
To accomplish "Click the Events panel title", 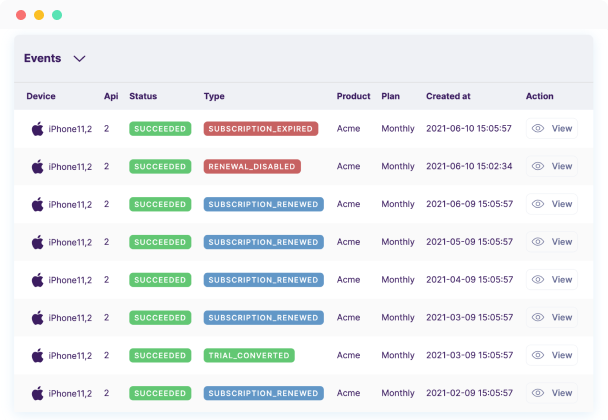I will click(x=43, y=58).
